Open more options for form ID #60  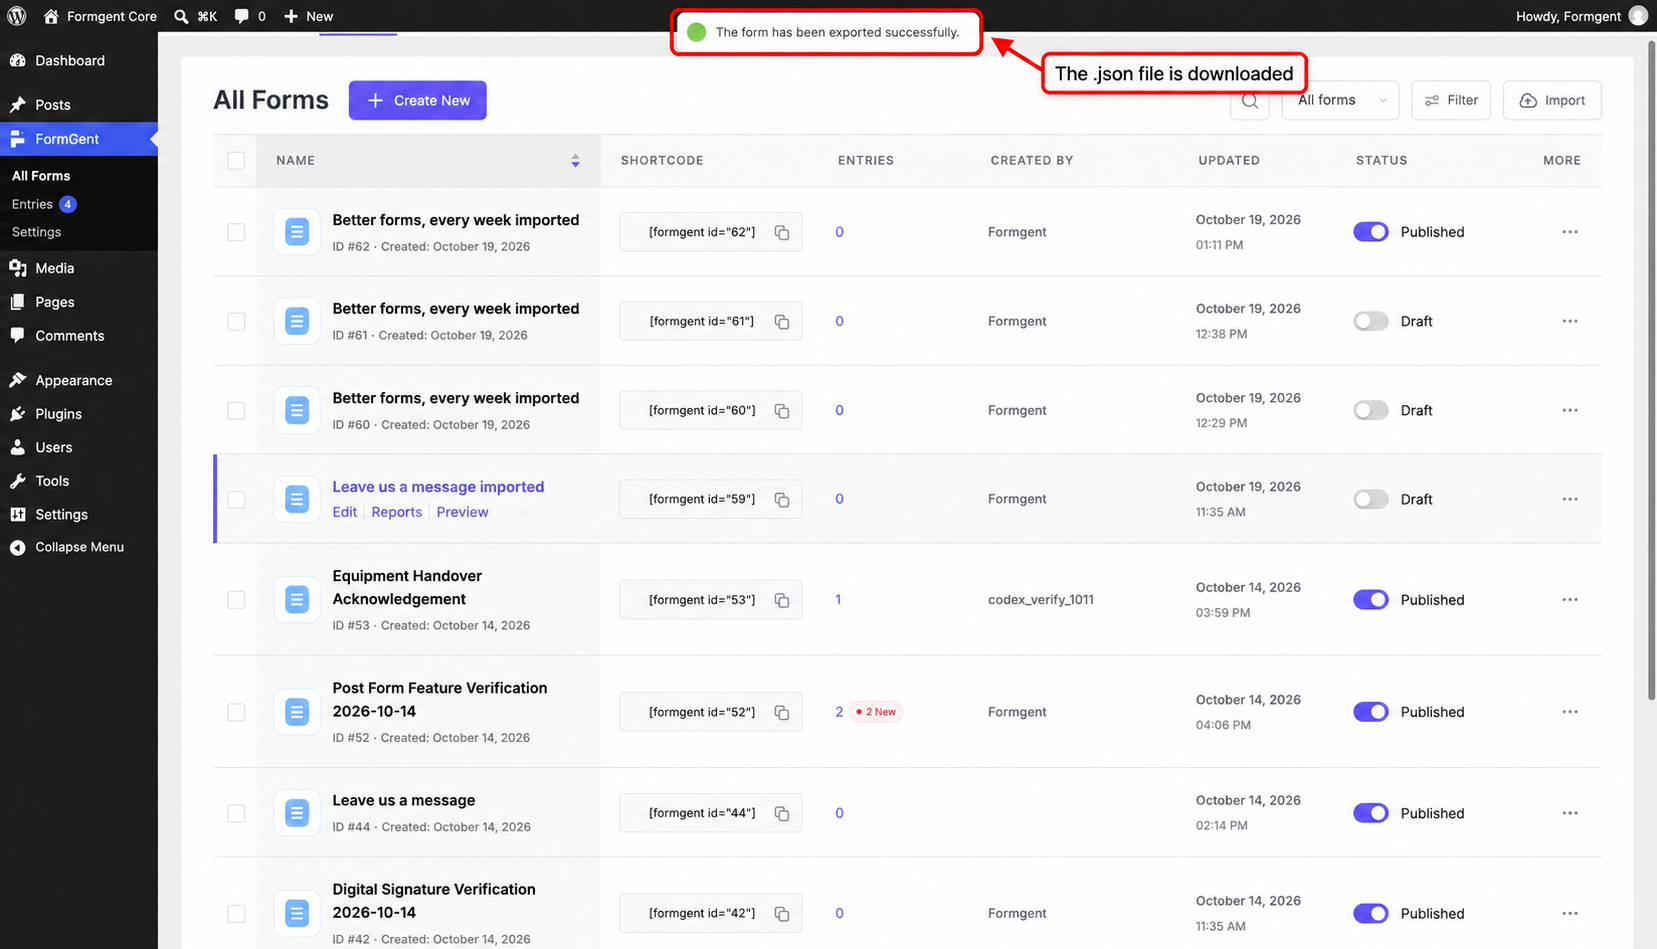1570,410
